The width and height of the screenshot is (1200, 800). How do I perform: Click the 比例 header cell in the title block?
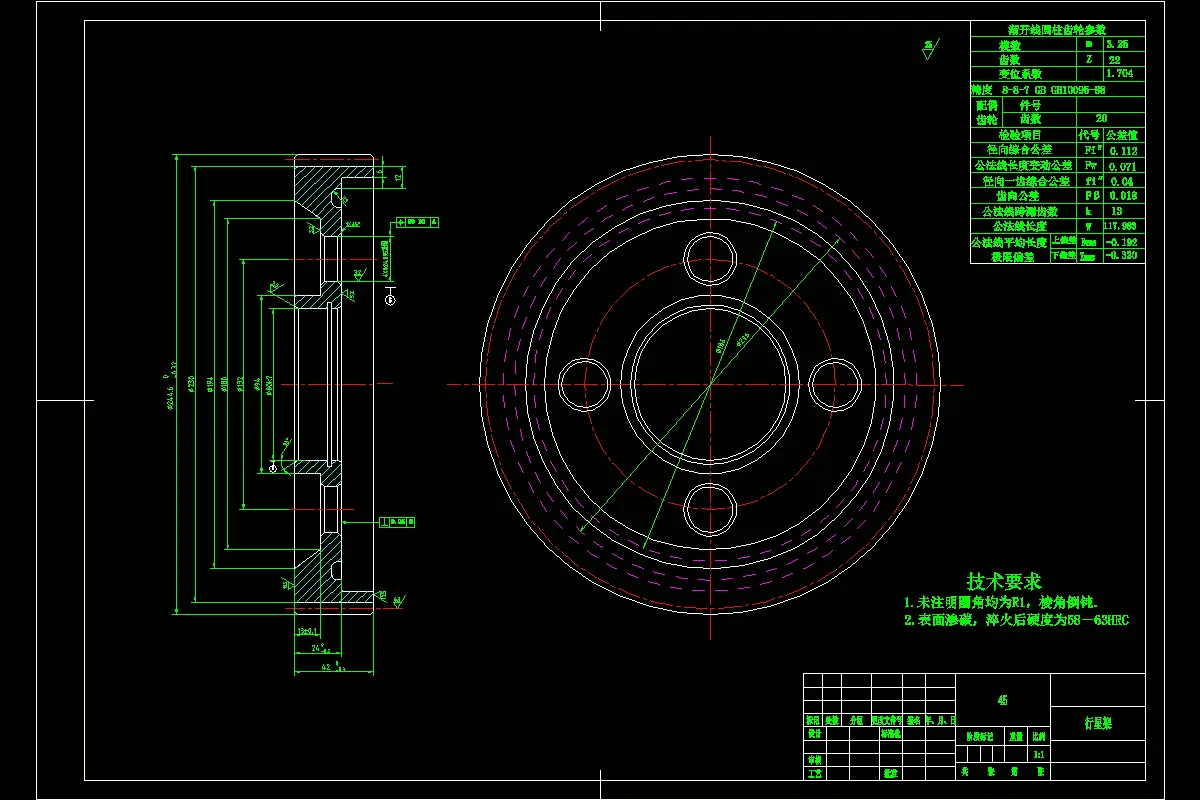coord(1039,735)
